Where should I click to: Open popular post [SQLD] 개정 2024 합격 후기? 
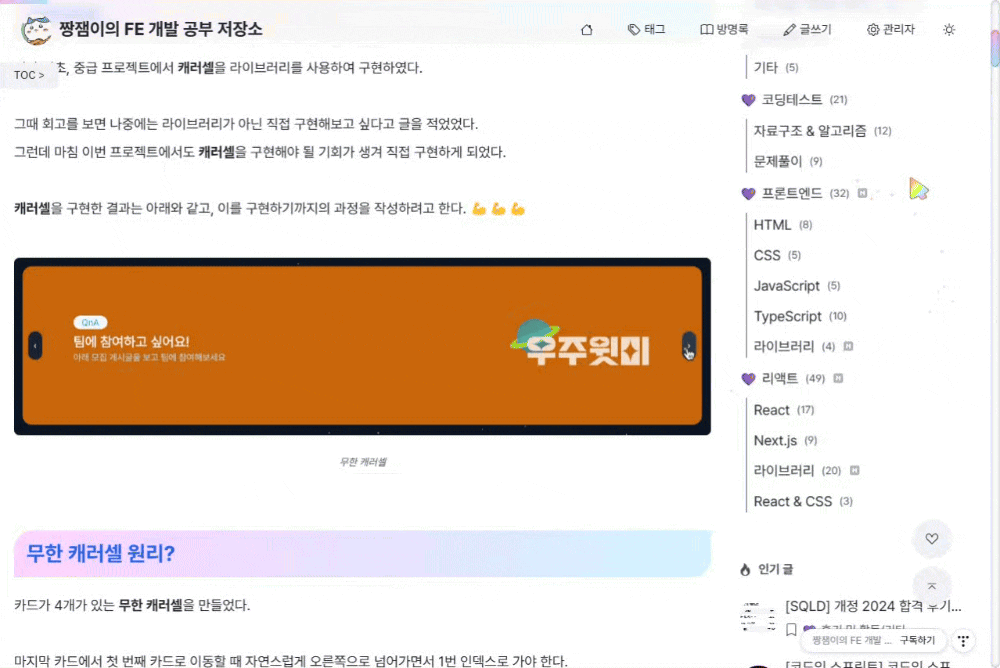coord(873,606)
